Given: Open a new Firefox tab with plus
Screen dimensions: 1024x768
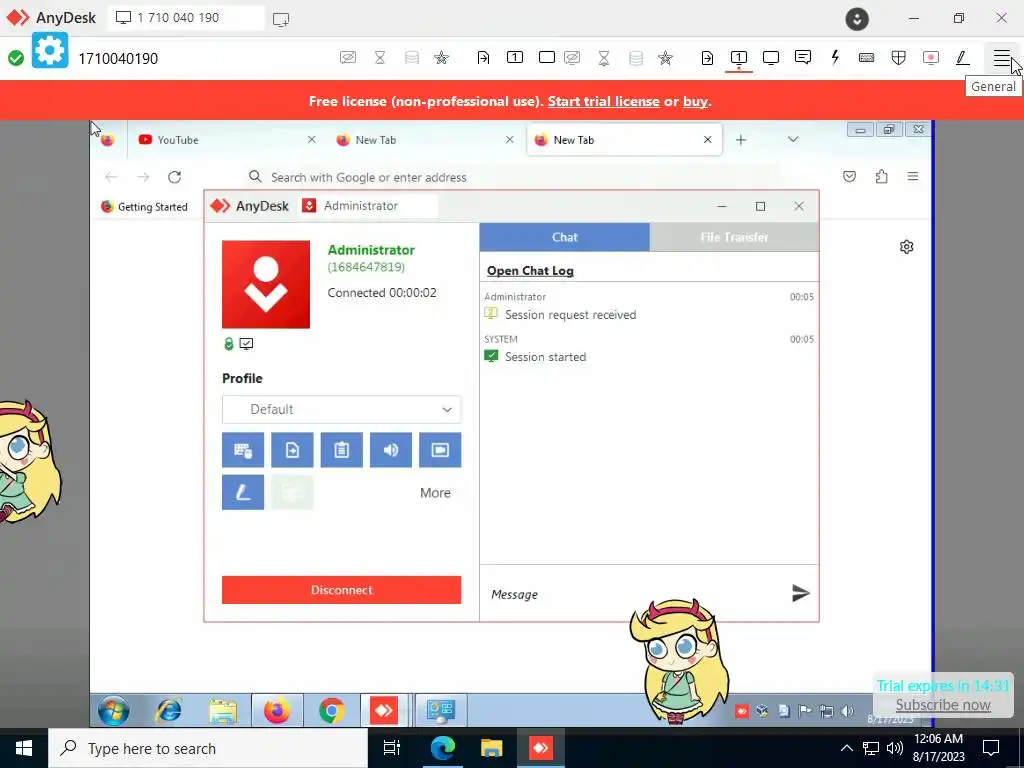Looking at the screenshot, I should point(741,140).
